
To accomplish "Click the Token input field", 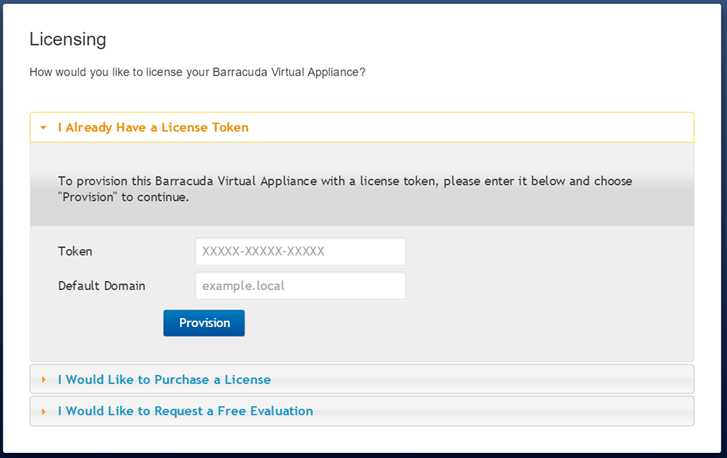I will point(300,252).
